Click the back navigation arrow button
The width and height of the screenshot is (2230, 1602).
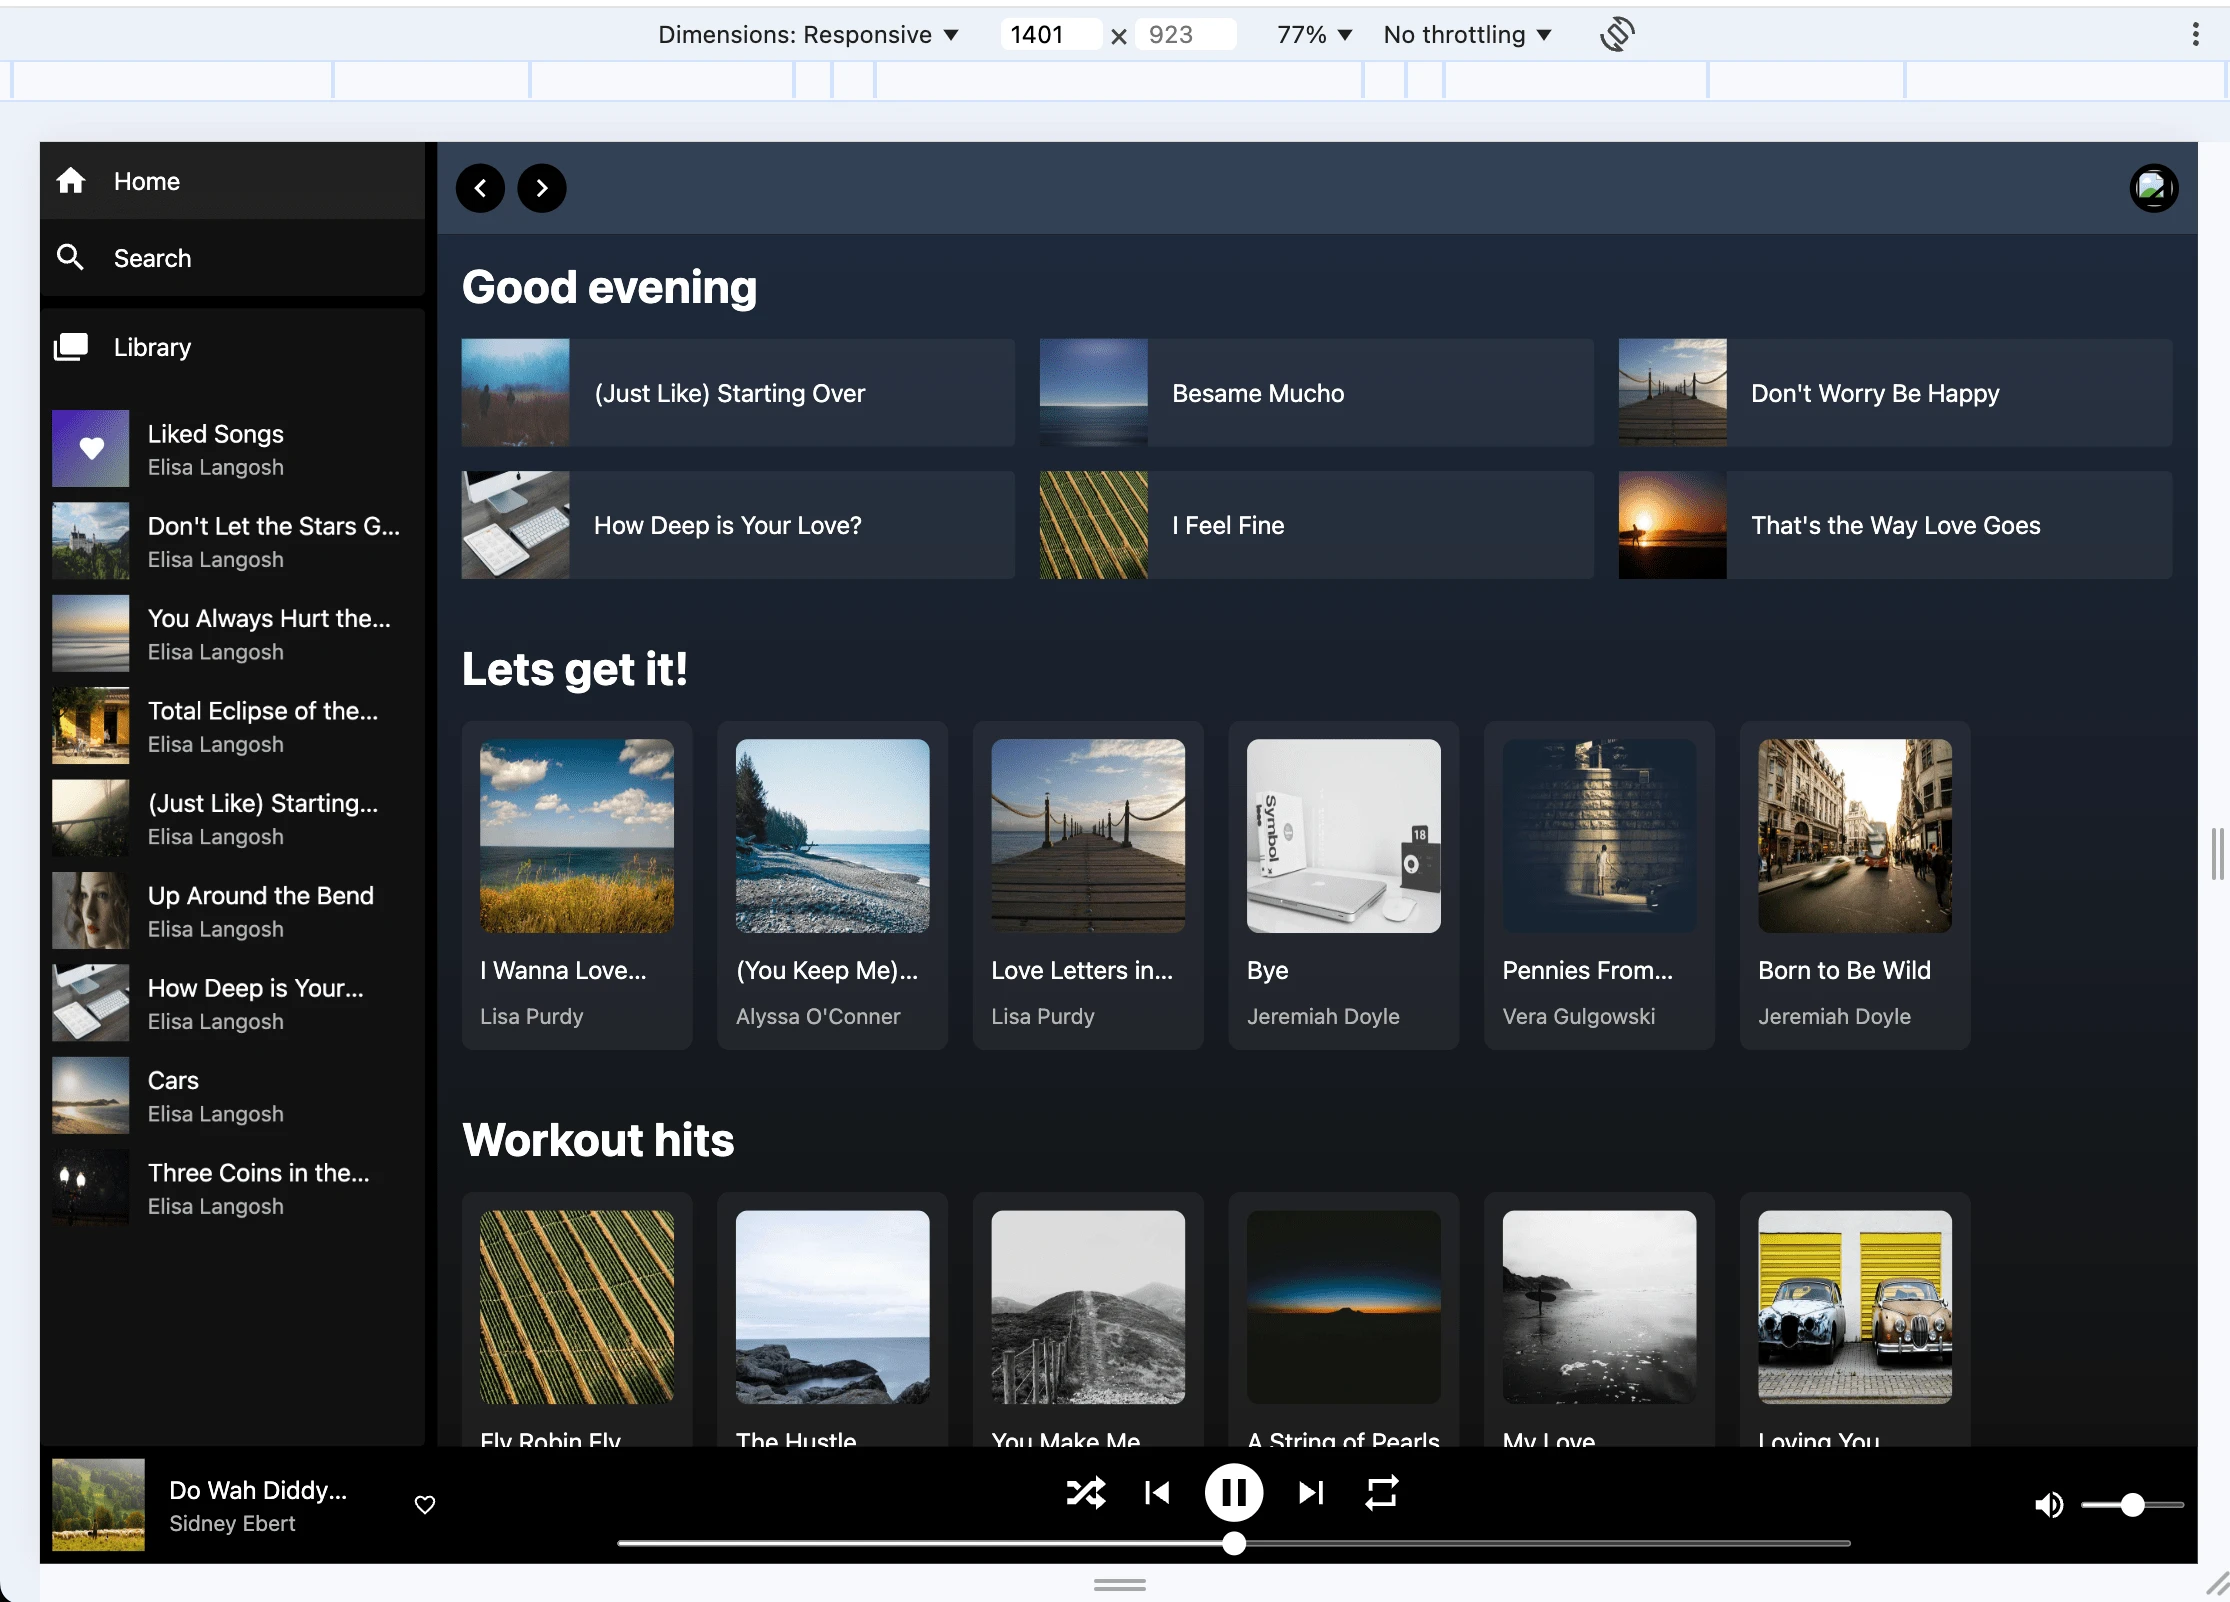[483, 187]
